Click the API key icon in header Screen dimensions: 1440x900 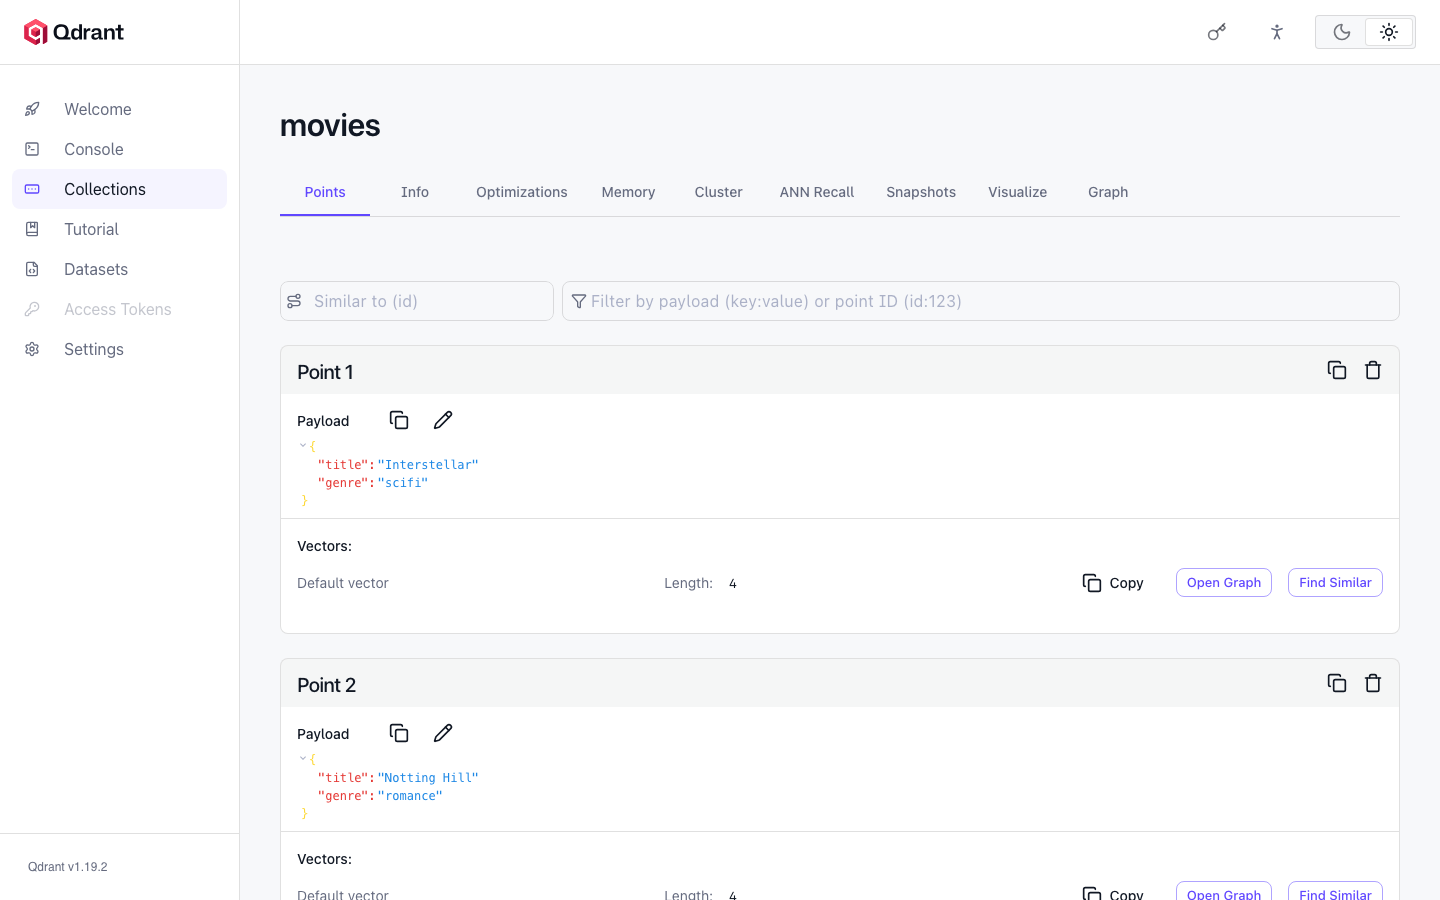tap(1217, 32)
